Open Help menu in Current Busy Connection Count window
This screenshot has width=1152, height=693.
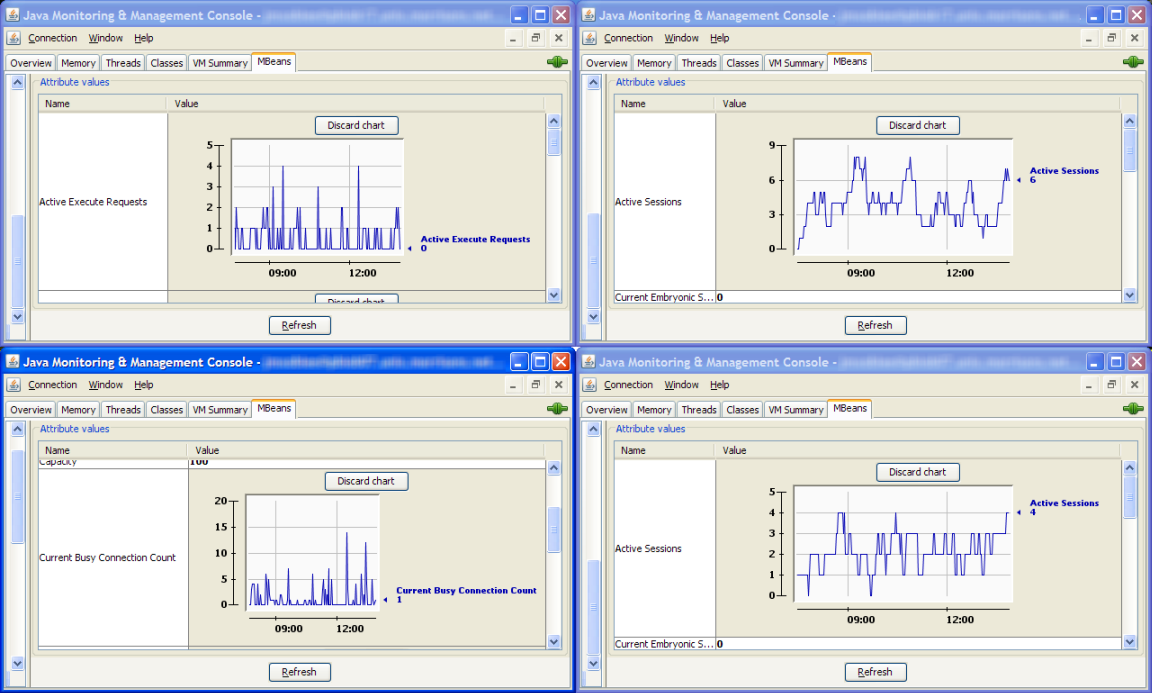[x=144, y=385]
